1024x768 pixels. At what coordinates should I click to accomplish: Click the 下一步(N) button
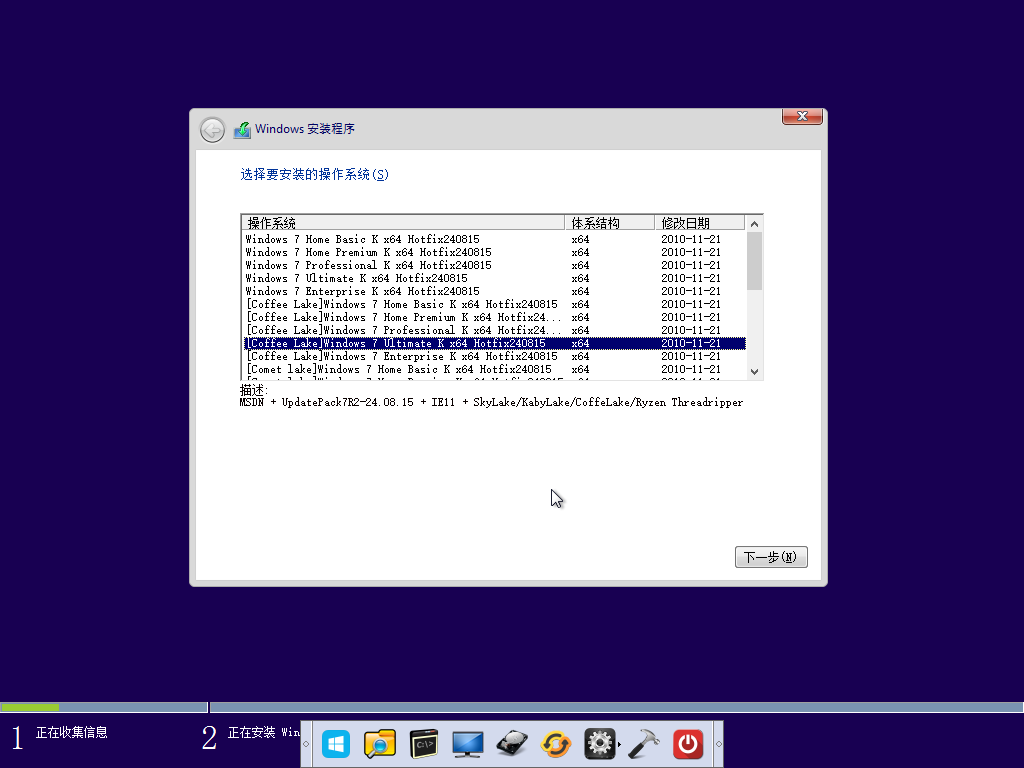[771, 557]
